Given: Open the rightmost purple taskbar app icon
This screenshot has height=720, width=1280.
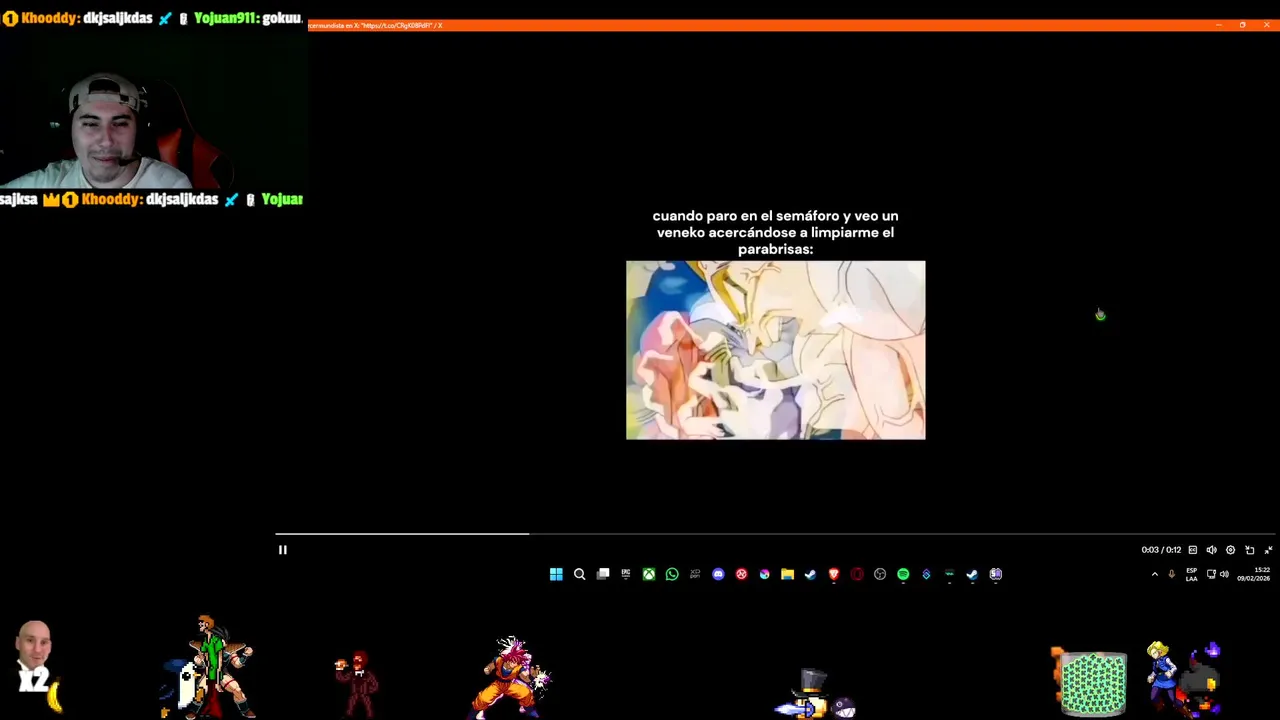Looking at the screenshot, I should tap(996, 574).
